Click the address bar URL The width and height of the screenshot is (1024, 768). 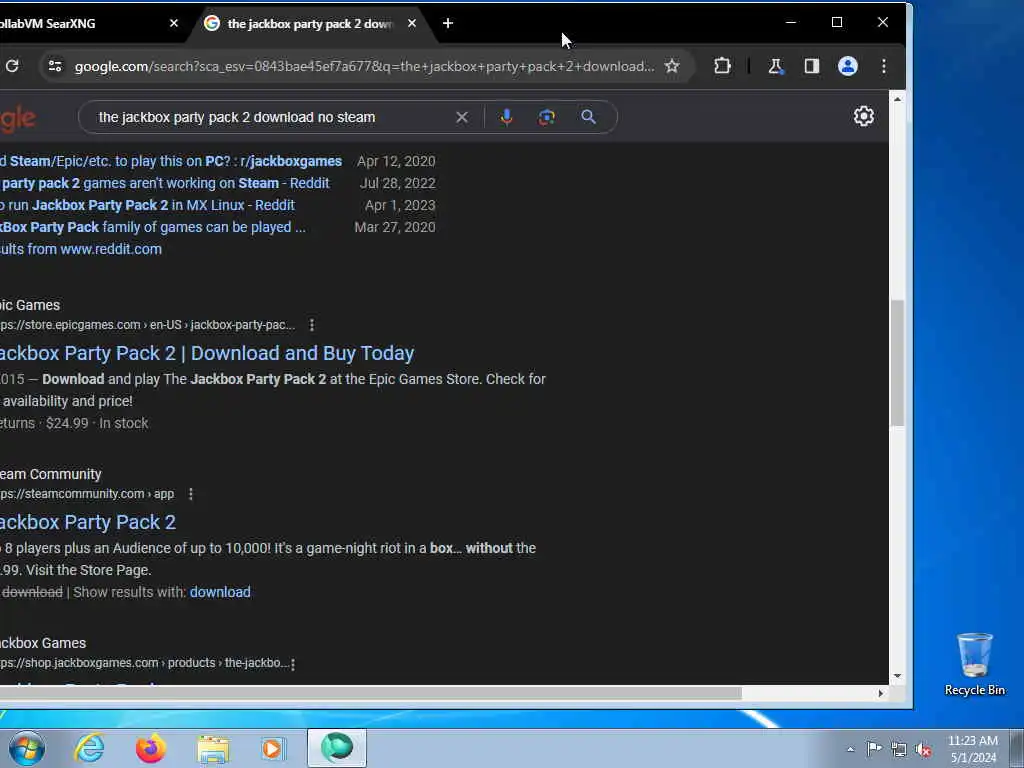(x=364, y=67)
